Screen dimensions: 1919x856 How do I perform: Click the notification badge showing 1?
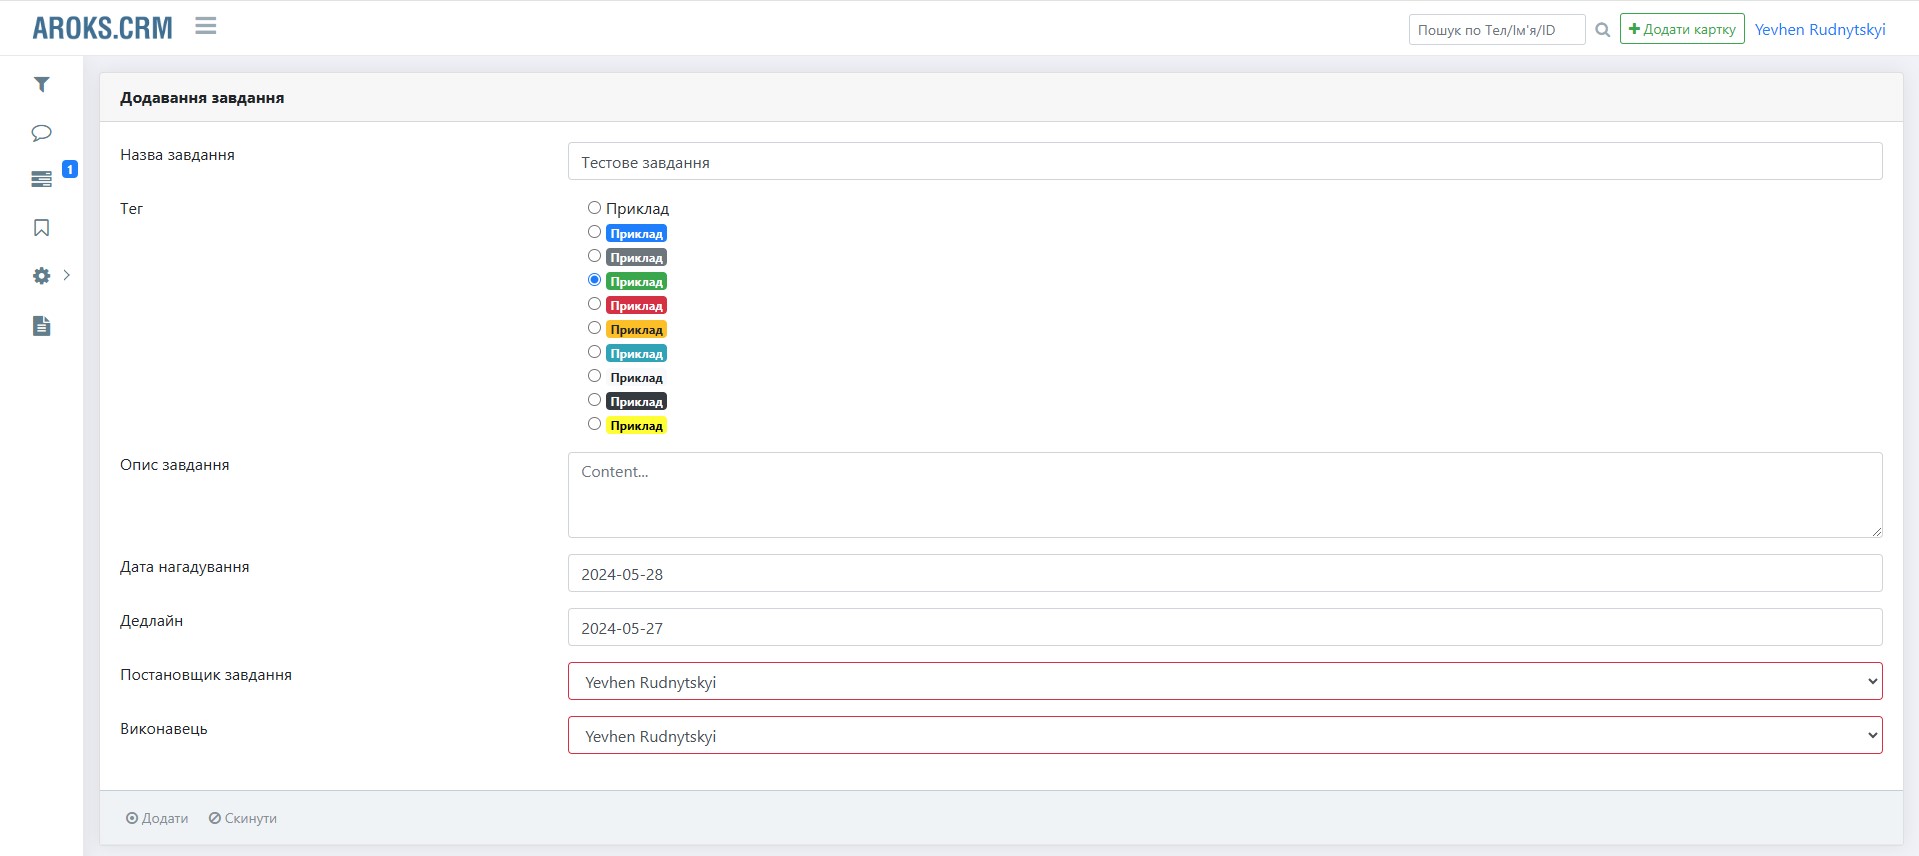[x=70, y=169]
